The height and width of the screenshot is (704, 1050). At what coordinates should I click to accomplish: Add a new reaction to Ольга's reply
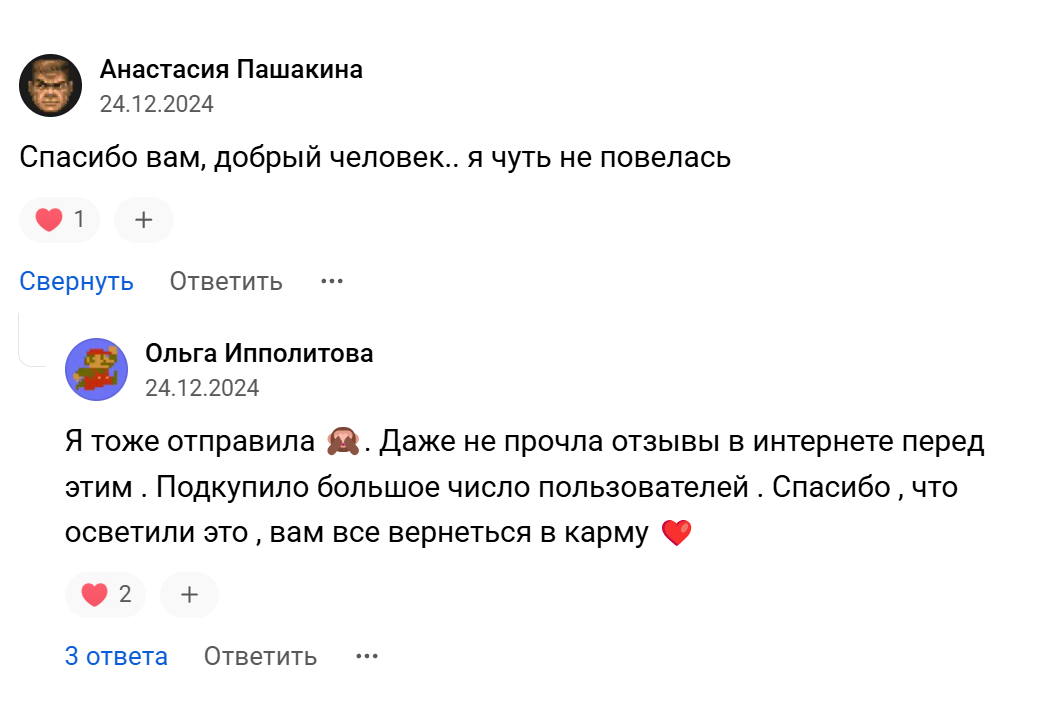(x=190, y=594)
